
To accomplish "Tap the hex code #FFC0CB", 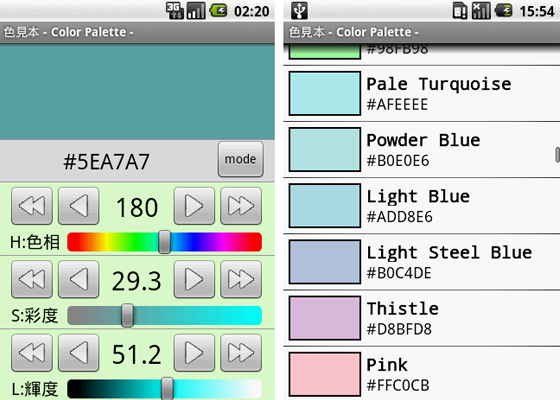I will (x=398, y=385).
